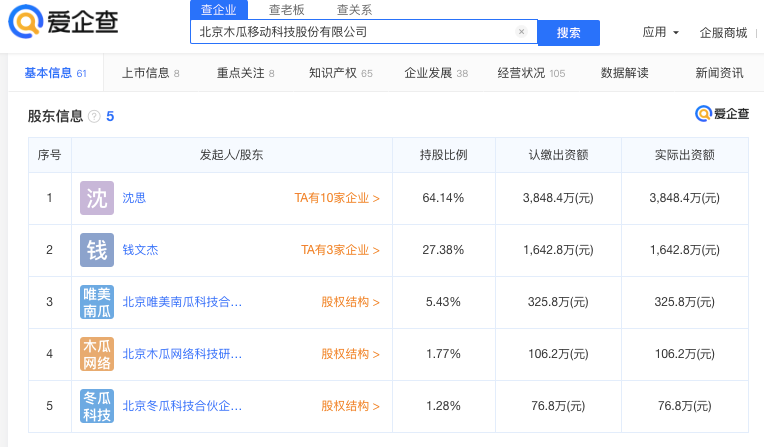This screenshot has width=764, height=447.
Task: Click the 64.14% shareholding cell
Action: click(443, 198)
